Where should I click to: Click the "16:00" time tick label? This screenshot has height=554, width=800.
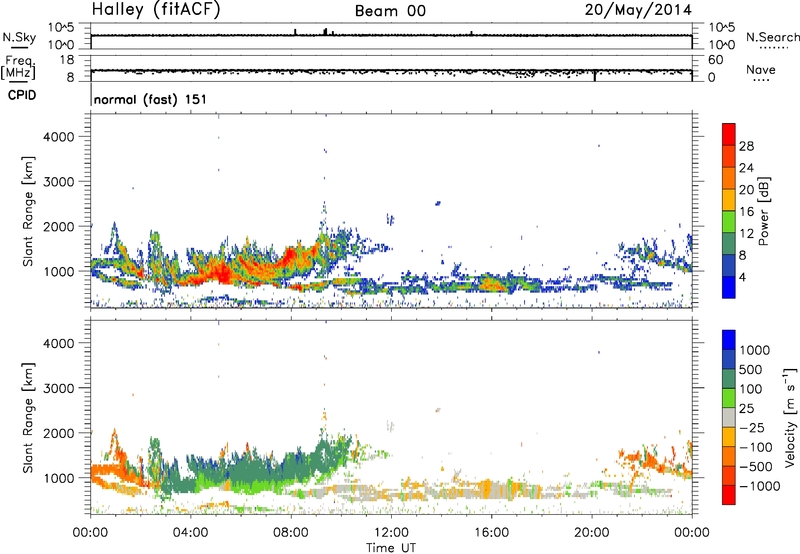tap(491, 533)
